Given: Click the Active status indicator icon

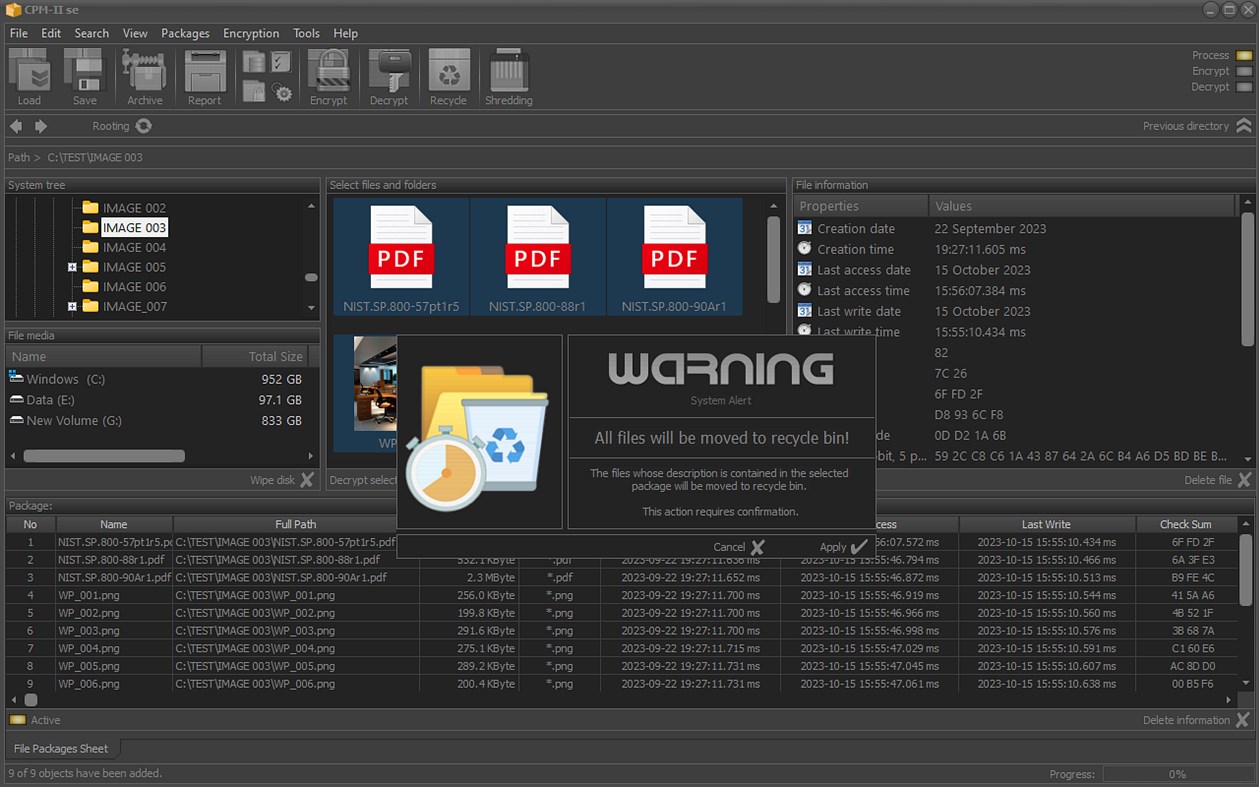Looking at the screenshot, I should (x=17, y=720).
